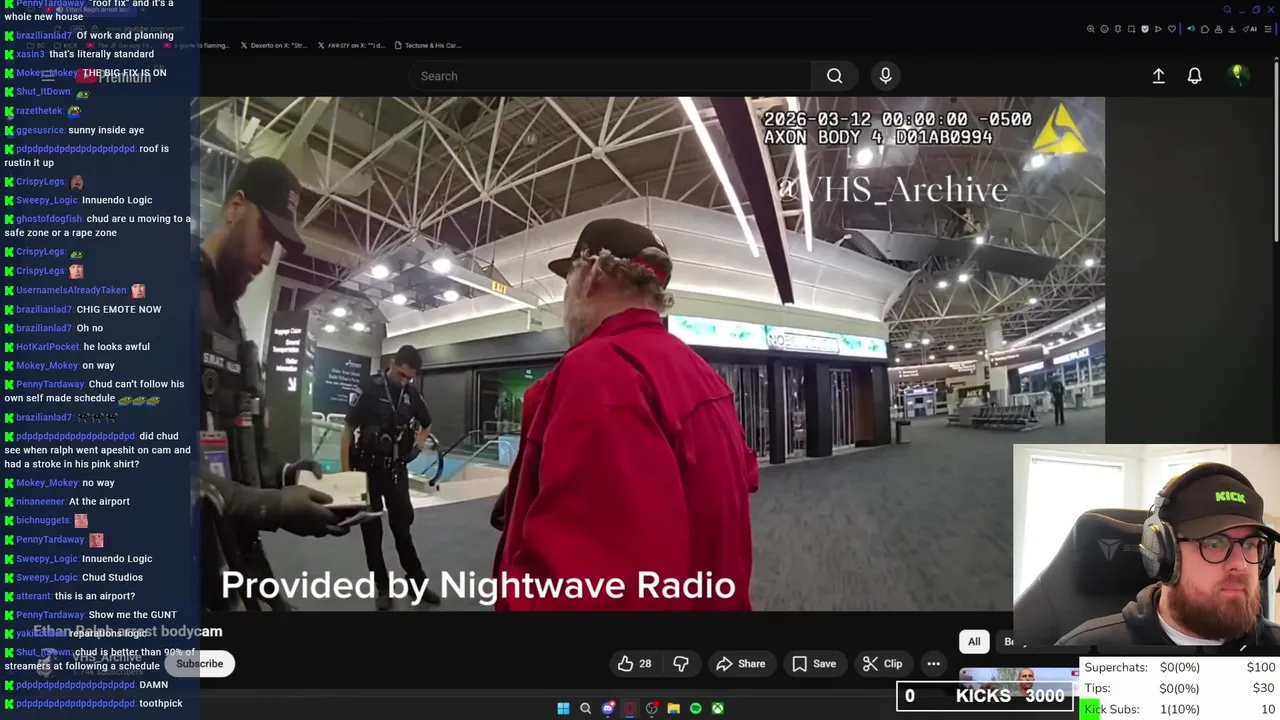Open Discord from the taskbar

tap(608, 709)
